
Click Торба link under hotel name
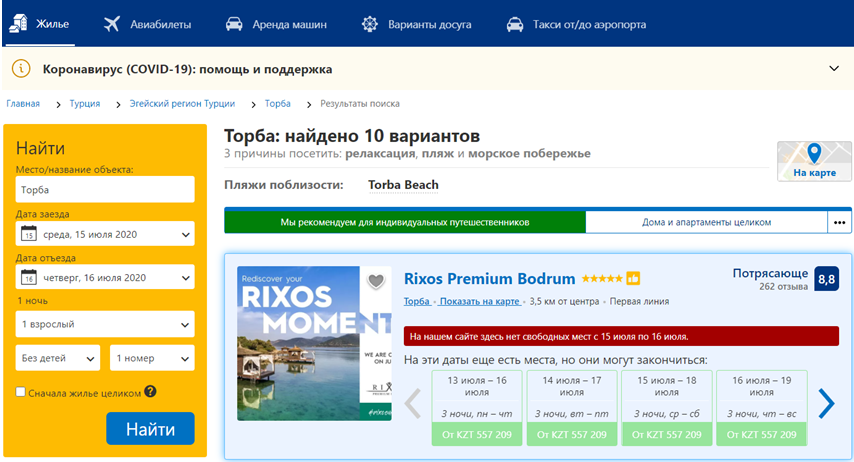pos(417,301)
